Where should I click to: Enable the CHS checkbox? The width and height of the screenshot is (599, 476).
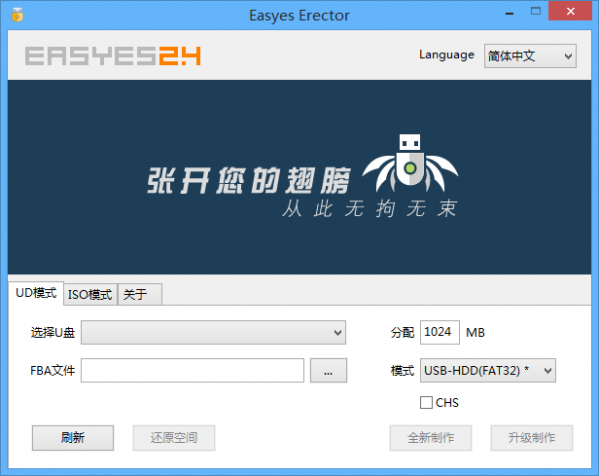(426, 402)
